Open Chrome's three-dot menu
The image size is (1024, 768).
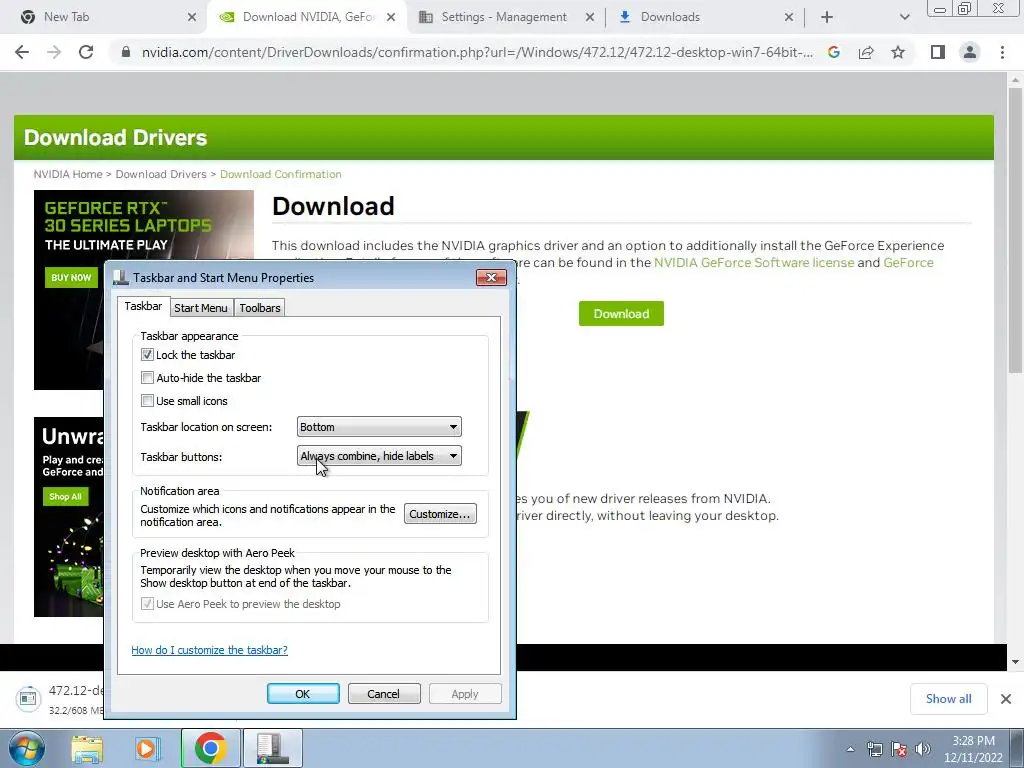pyautogui.click(x=1002, y=52)
